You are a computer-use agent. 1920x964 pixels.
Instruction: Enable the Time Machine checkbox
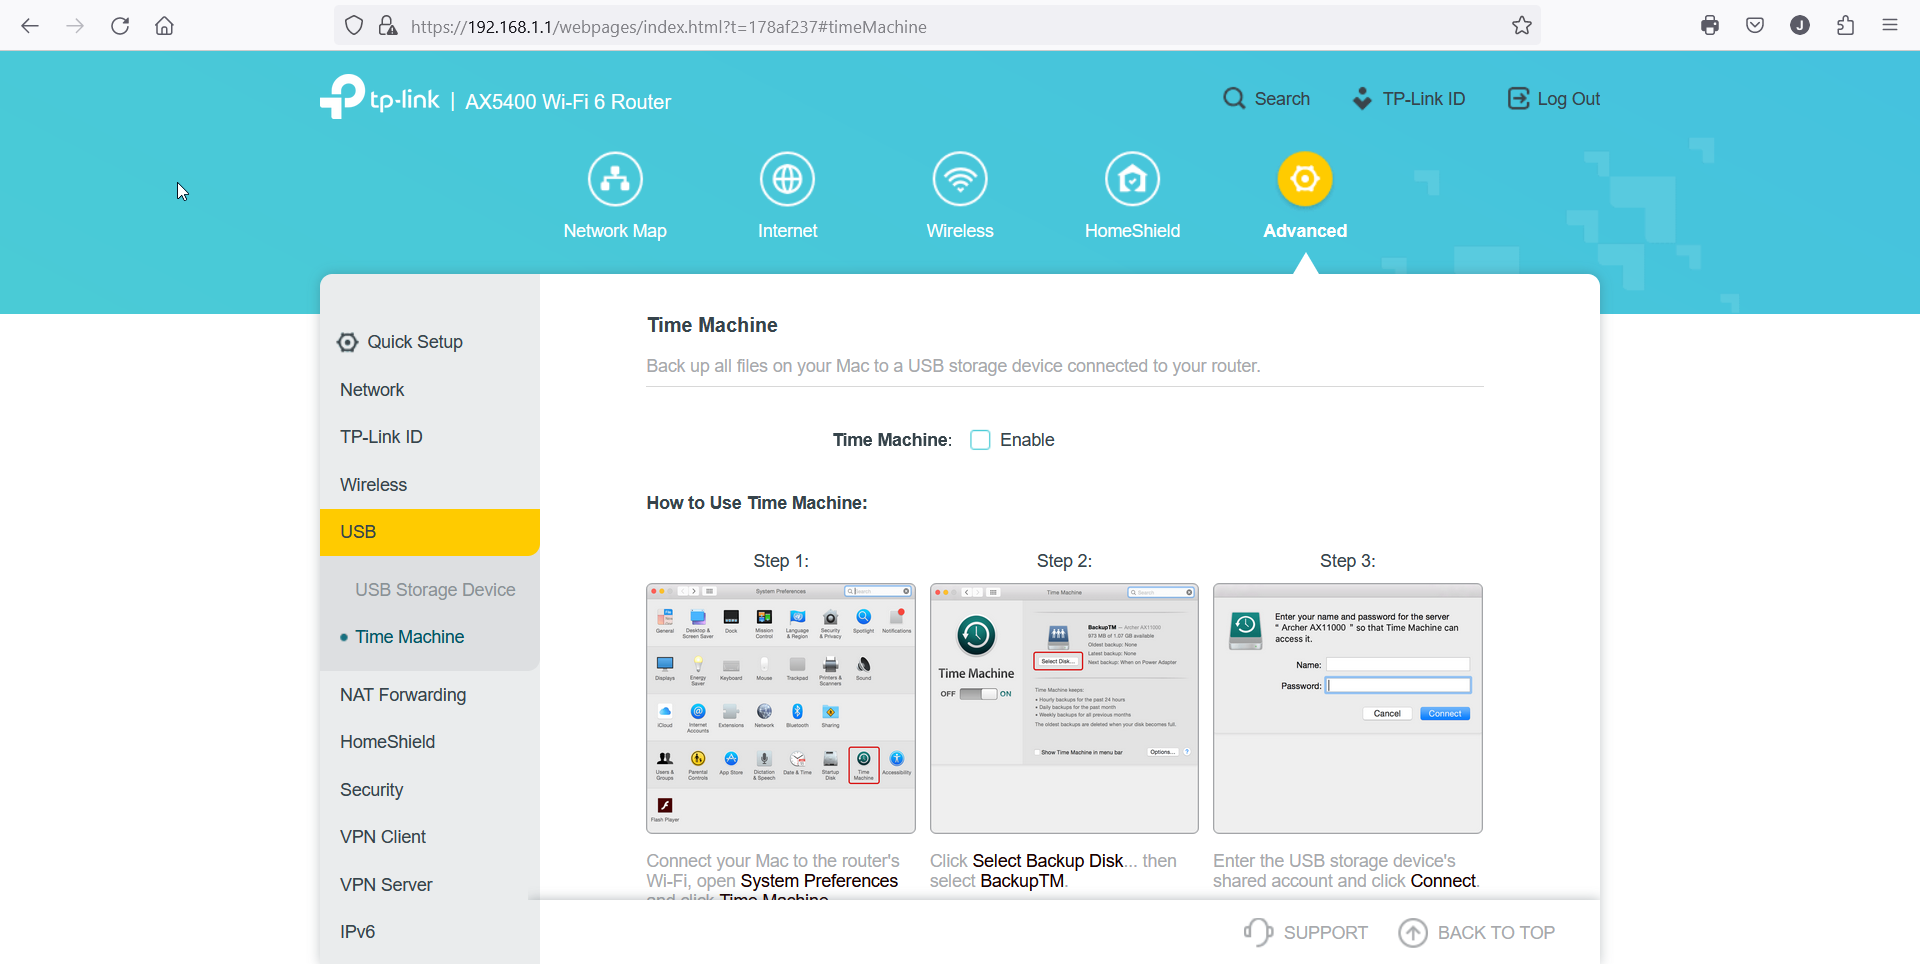coord(980,440)
